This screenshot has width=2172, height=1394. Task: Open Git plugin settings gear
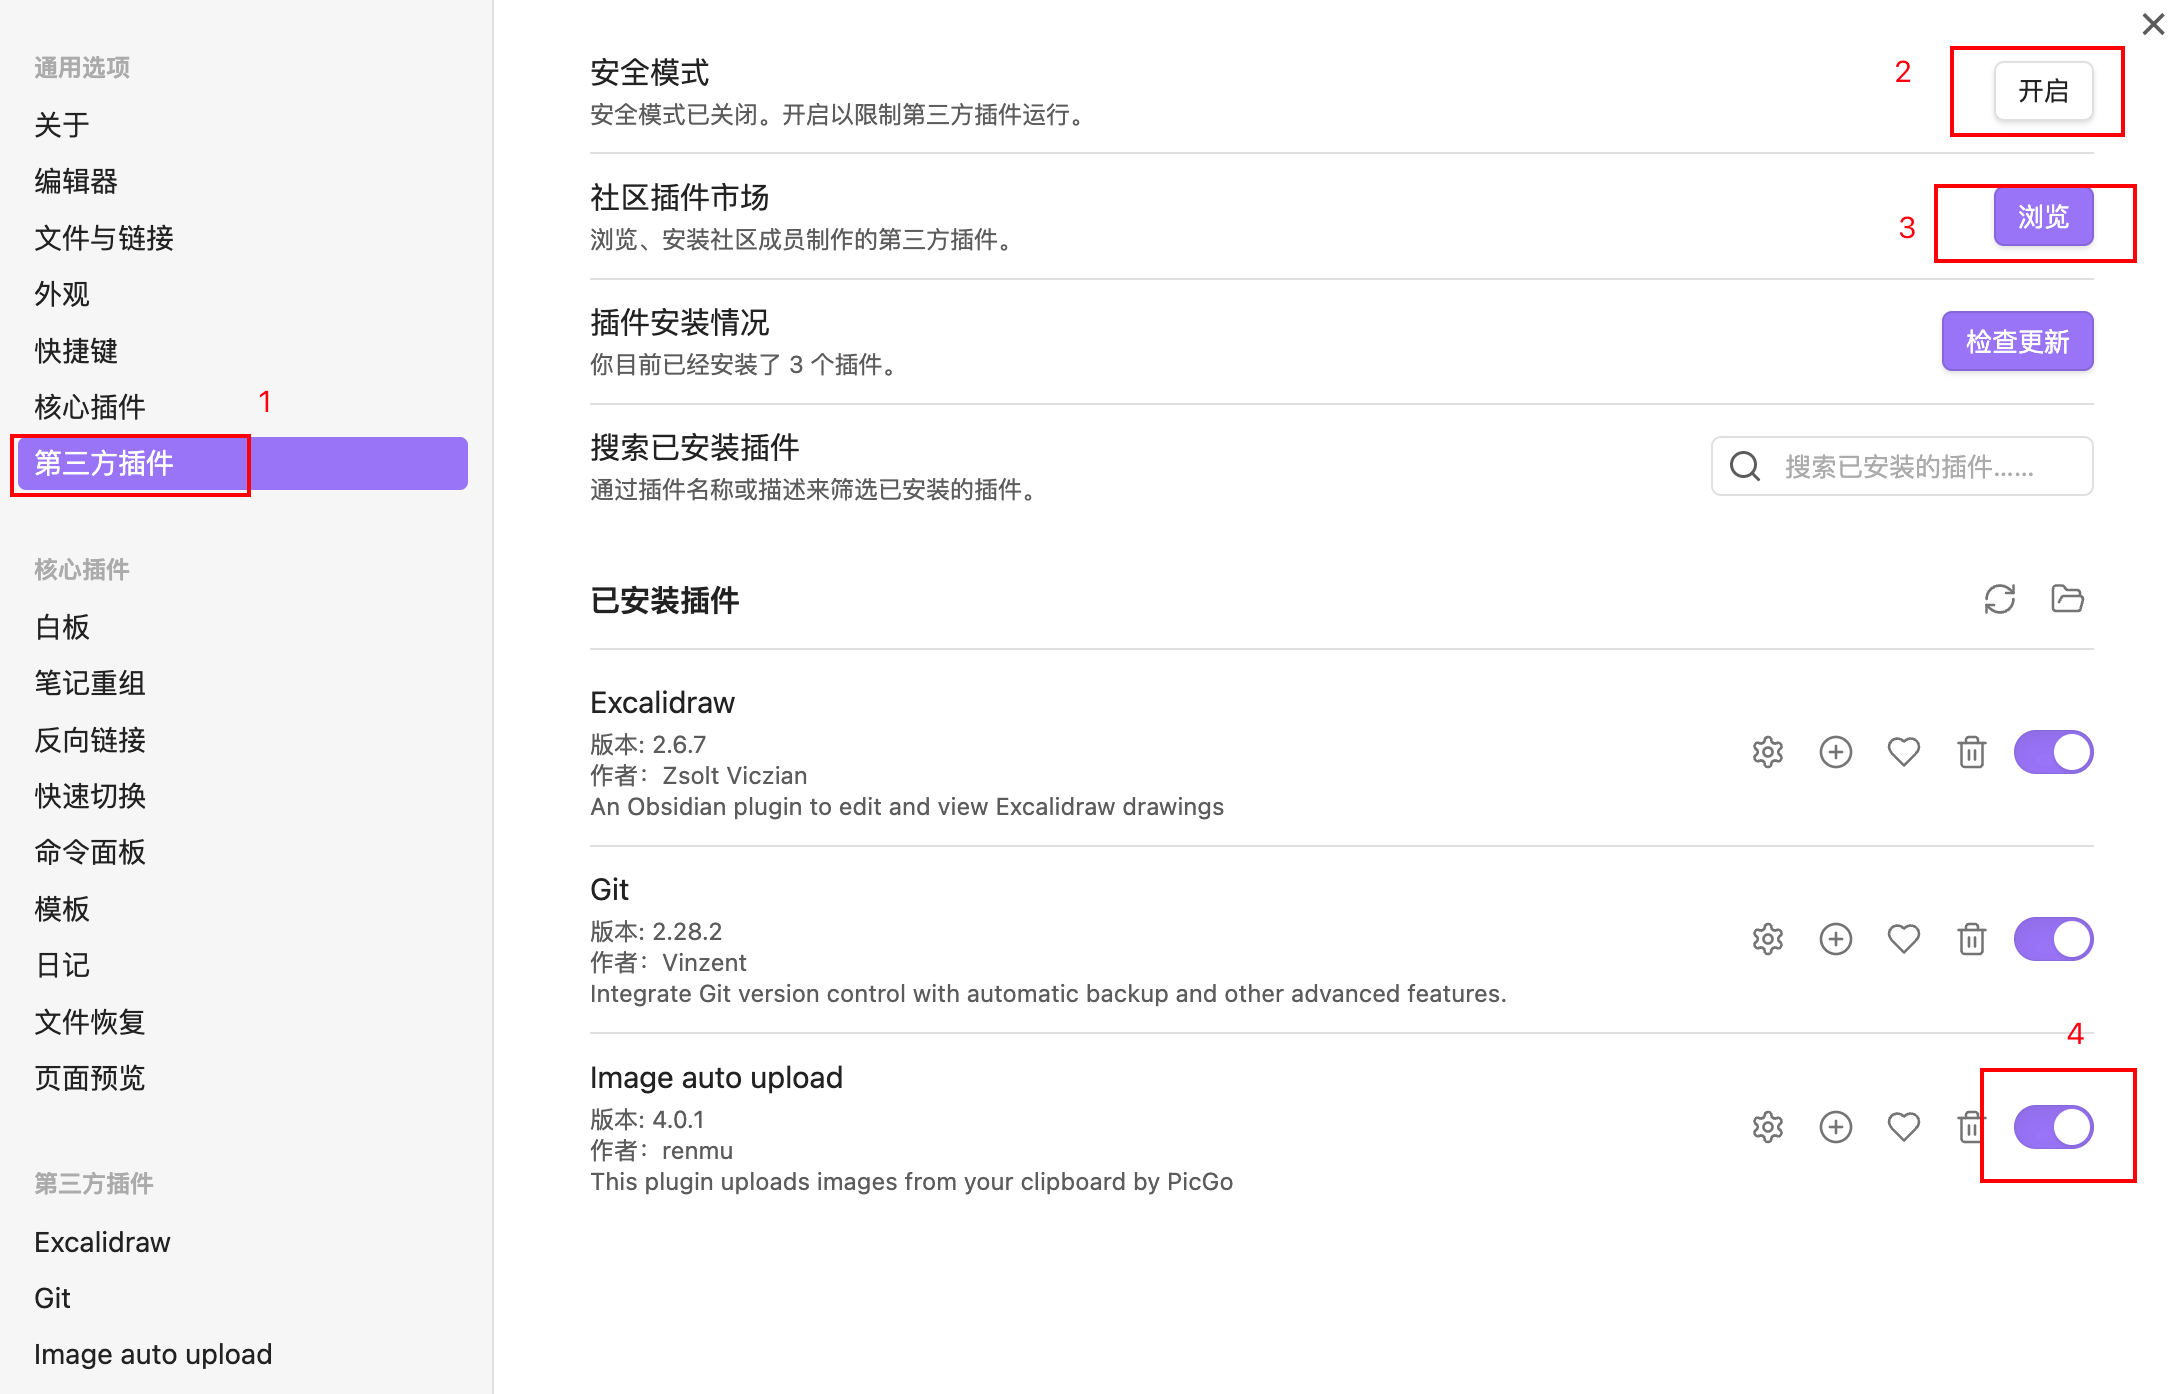(x=1767, y=939)
